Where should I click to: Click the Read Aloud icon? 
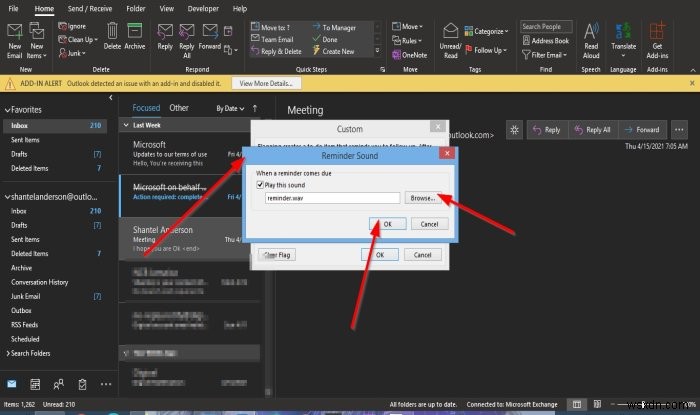tap(591, 31)
